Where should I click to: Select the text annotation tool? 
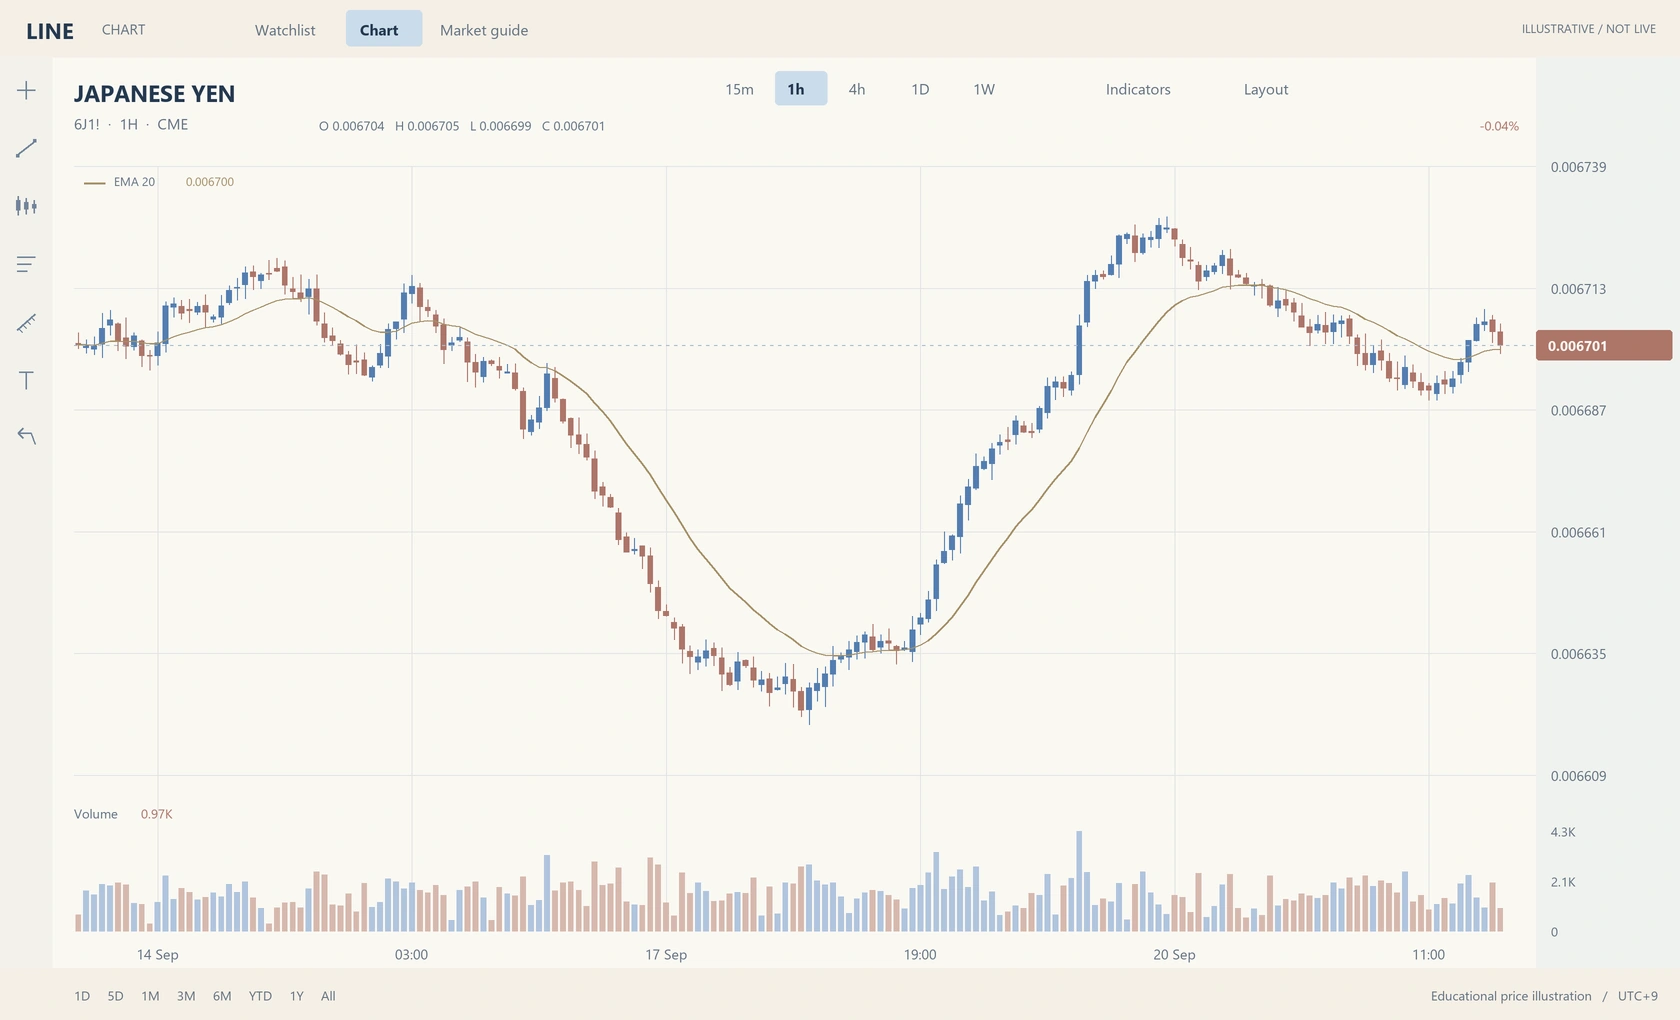coord(27,380)
